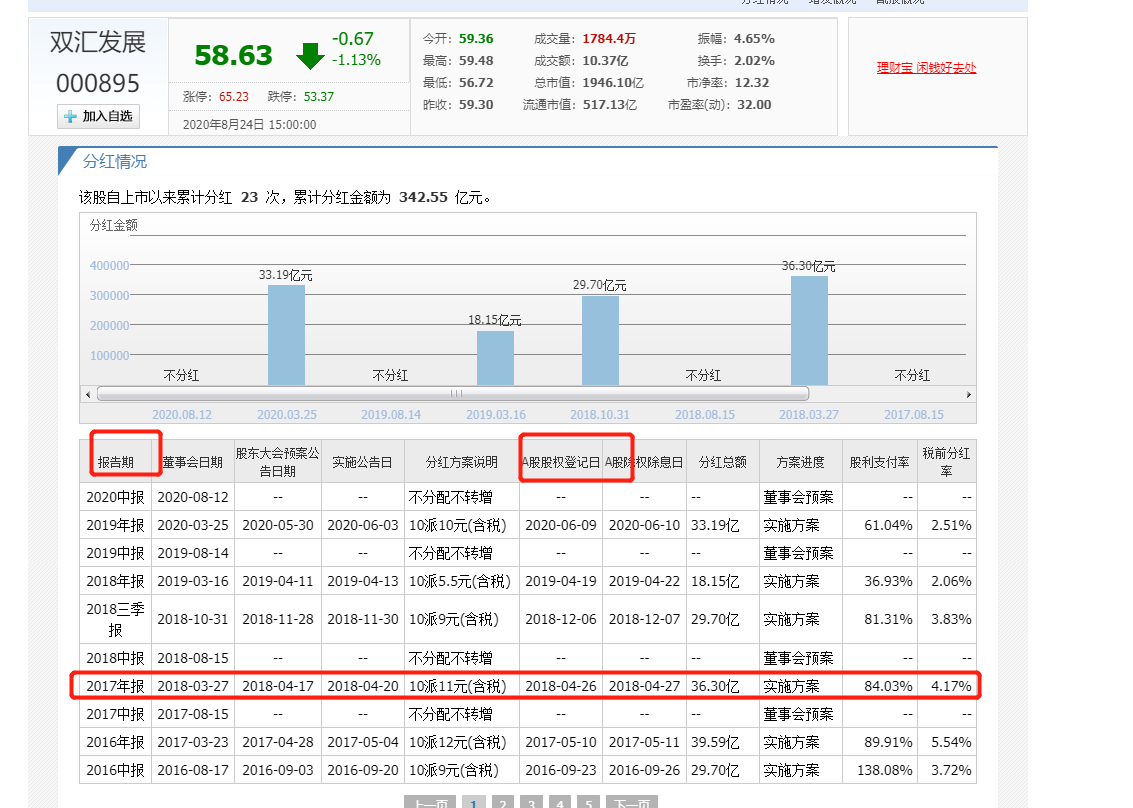
Task: Click the stock code 000895
Action: tap(98, 84)
